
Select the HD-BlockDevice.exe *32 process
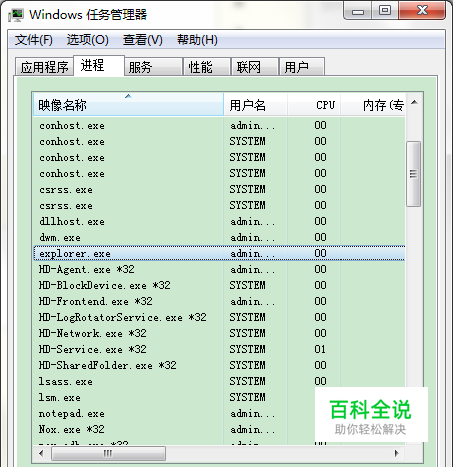click(x=219, y=285)
